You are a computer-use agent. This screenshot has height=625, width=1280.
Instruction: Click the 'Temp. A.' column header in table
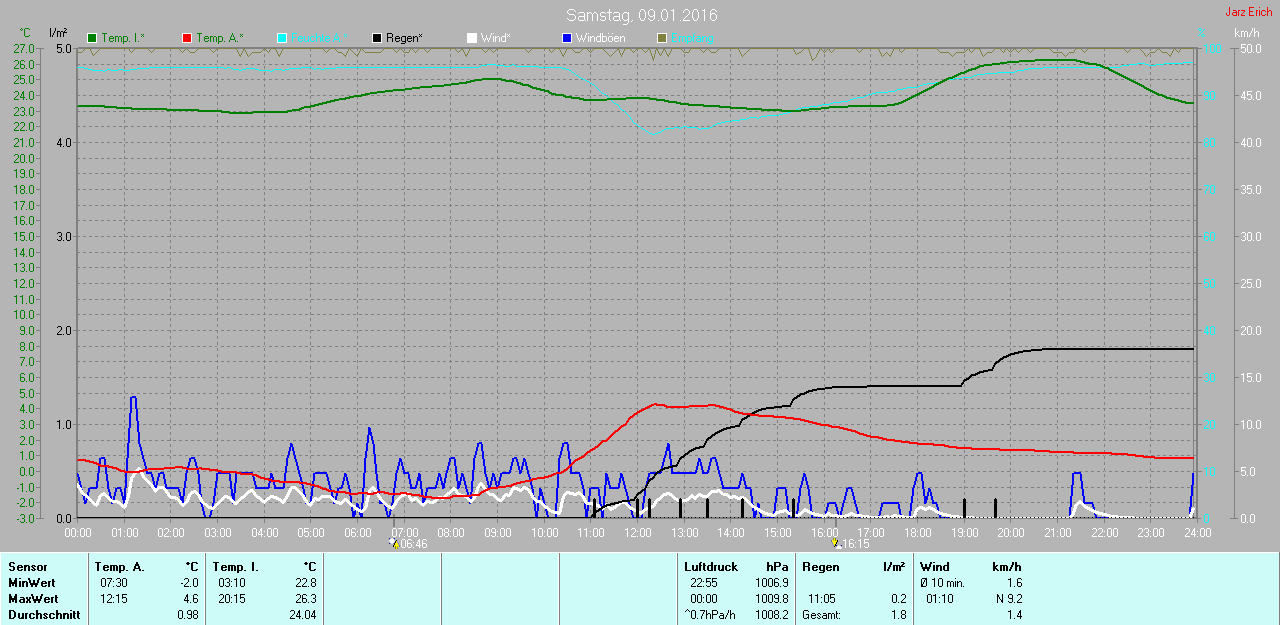[119, 567]
